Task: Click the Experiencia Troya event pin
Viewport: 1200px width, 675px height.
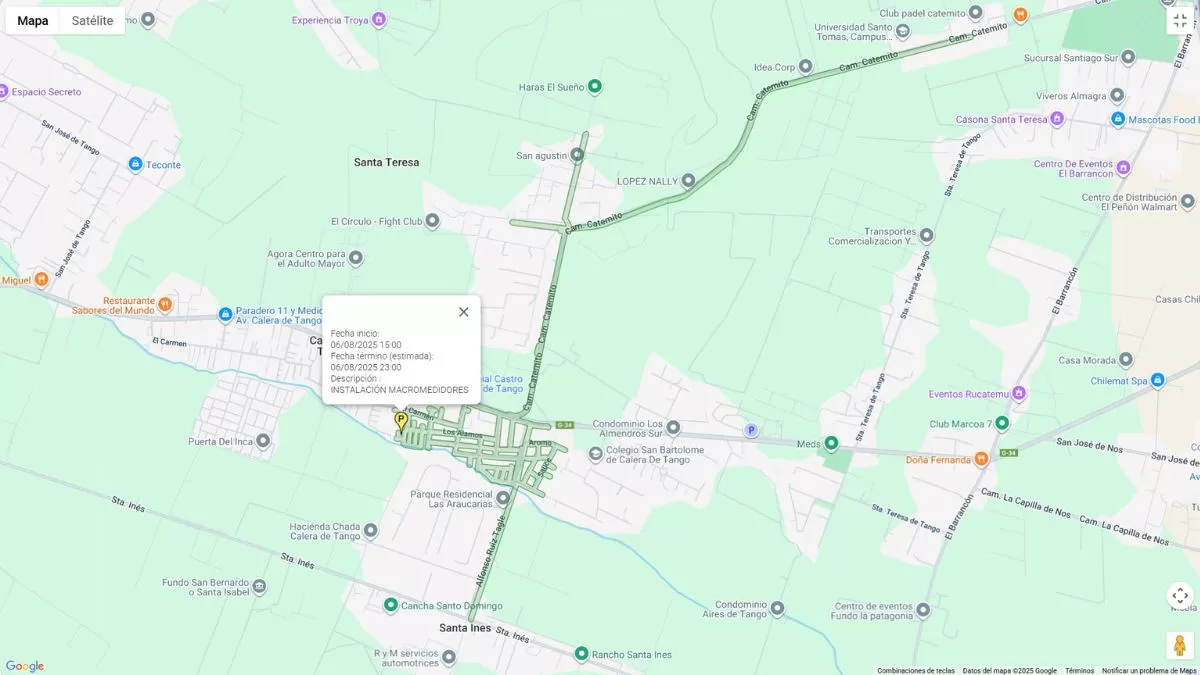Action: coord(378,19)
